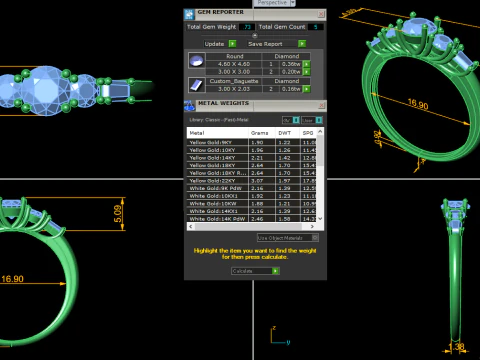This screenshot has height=360, width=480.
Task: Open the Perspective viewport tab
Action: pyautogui.click(x=272, y=3)
